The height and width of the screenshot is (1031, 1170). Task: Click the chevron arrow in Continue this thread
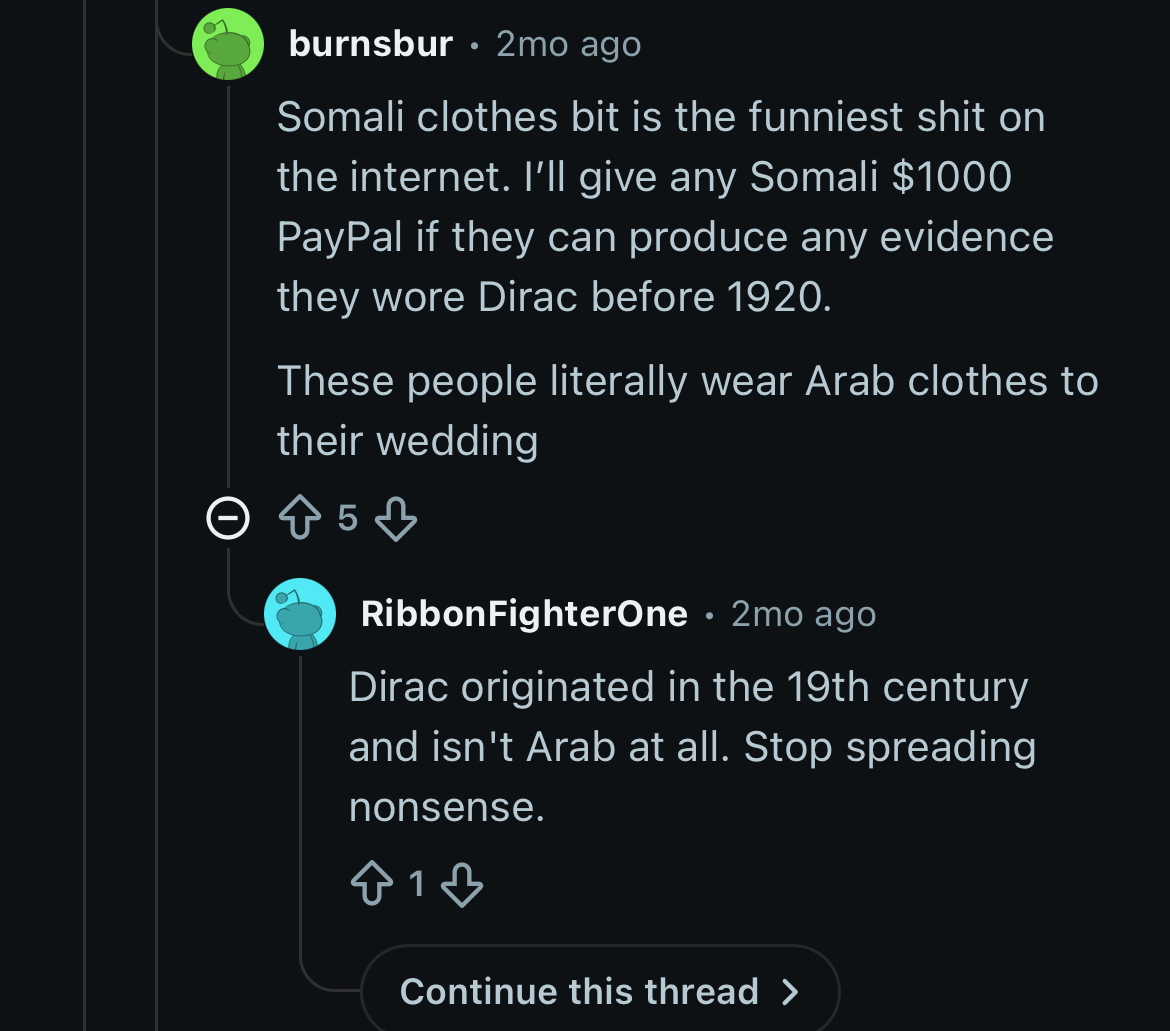click(790, 992)
